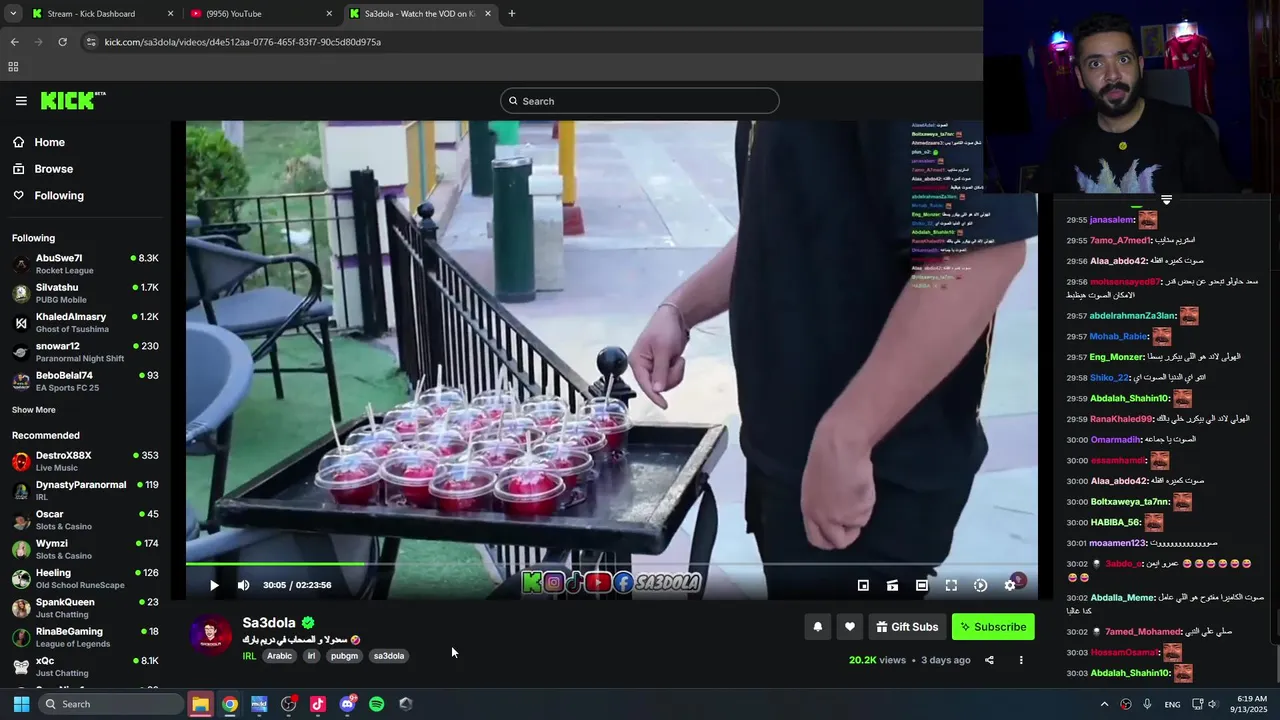The height and width of the screenshot is (720, 1280).
Task: Enter fullscreen on the video player
Action: click(951, 585)
